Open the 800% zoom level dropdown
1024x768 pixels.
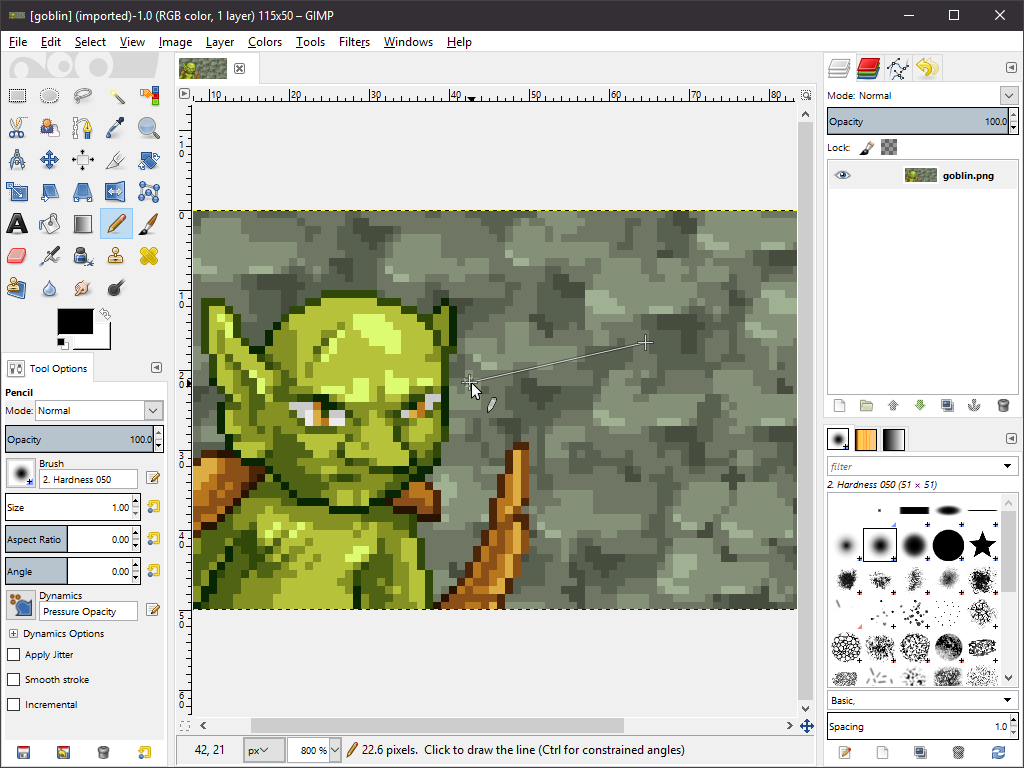tap(335, 750)
